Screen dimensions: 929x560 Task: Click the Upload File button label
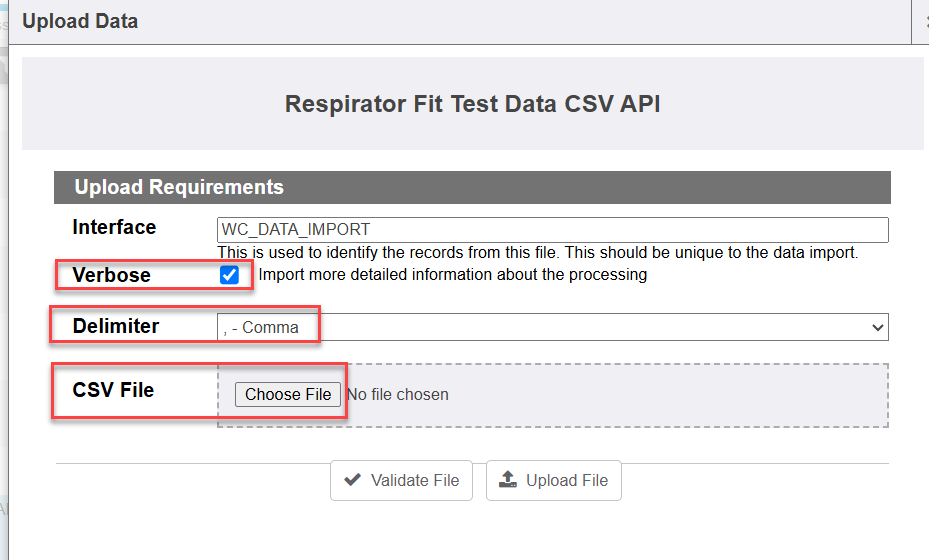(566, 481)
